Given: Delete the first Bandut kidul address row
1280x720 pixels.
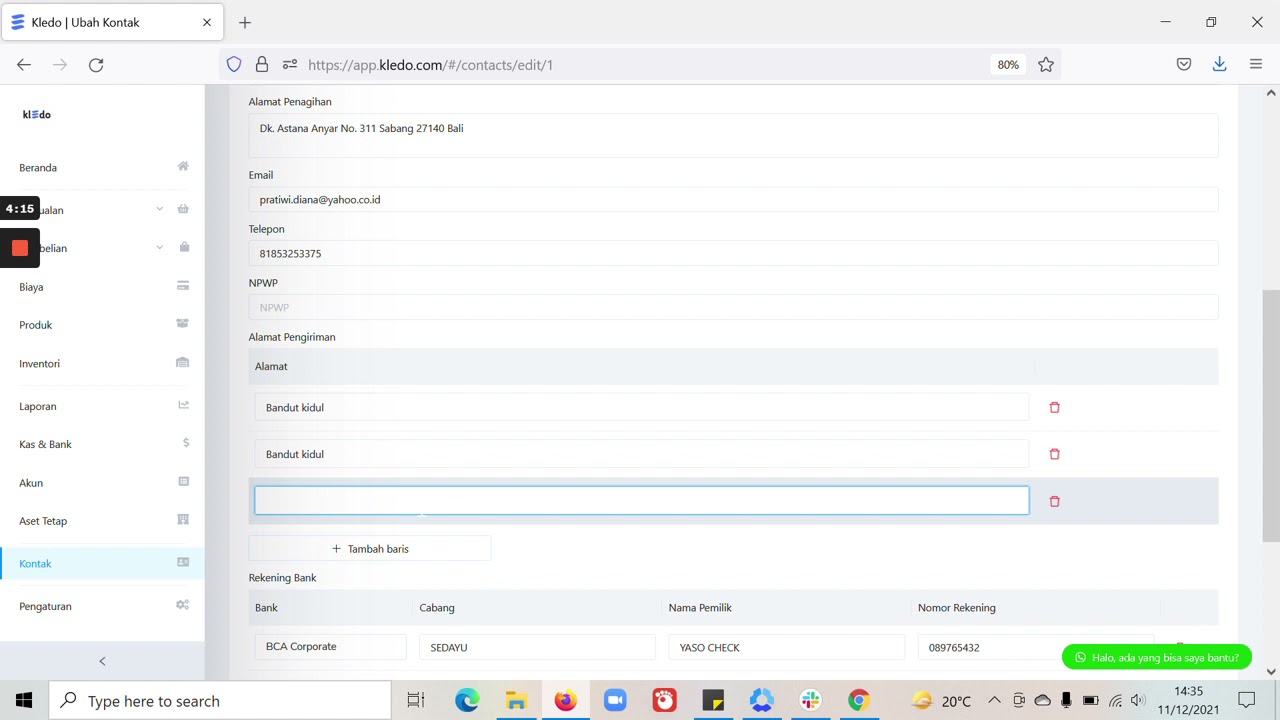Looking at the screenshot, I should [1054, 407].
